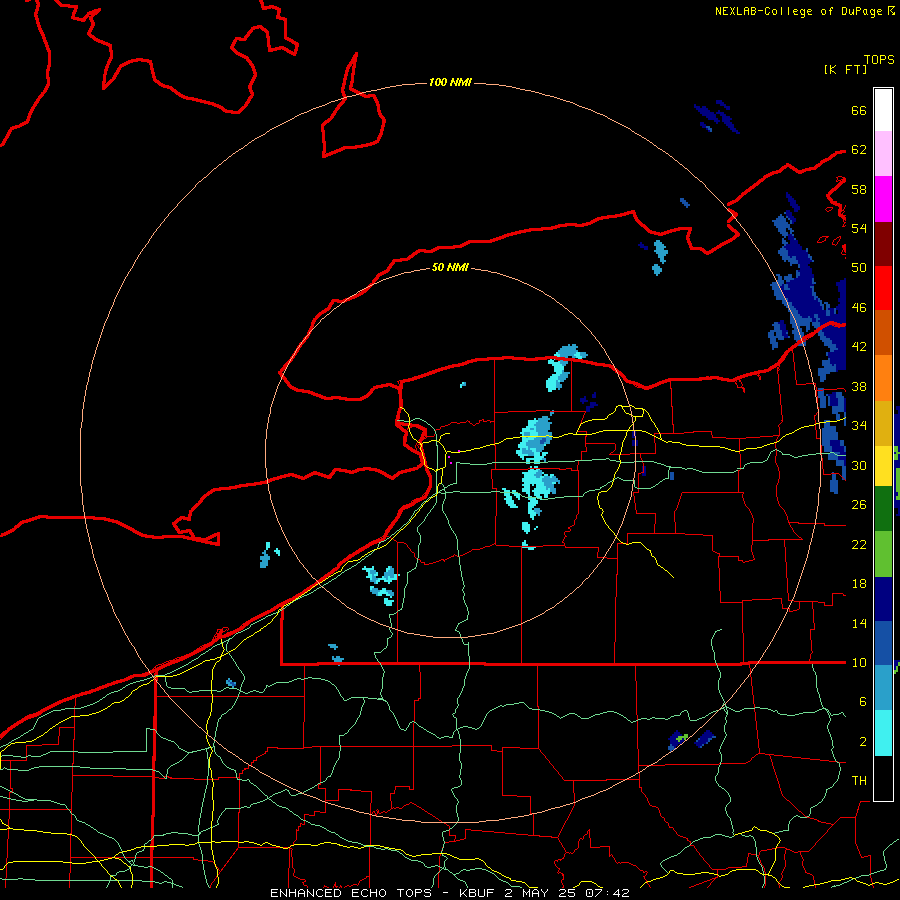Pick the light blue legend swatch
The image size is (900, 900).
pos(883,688)
